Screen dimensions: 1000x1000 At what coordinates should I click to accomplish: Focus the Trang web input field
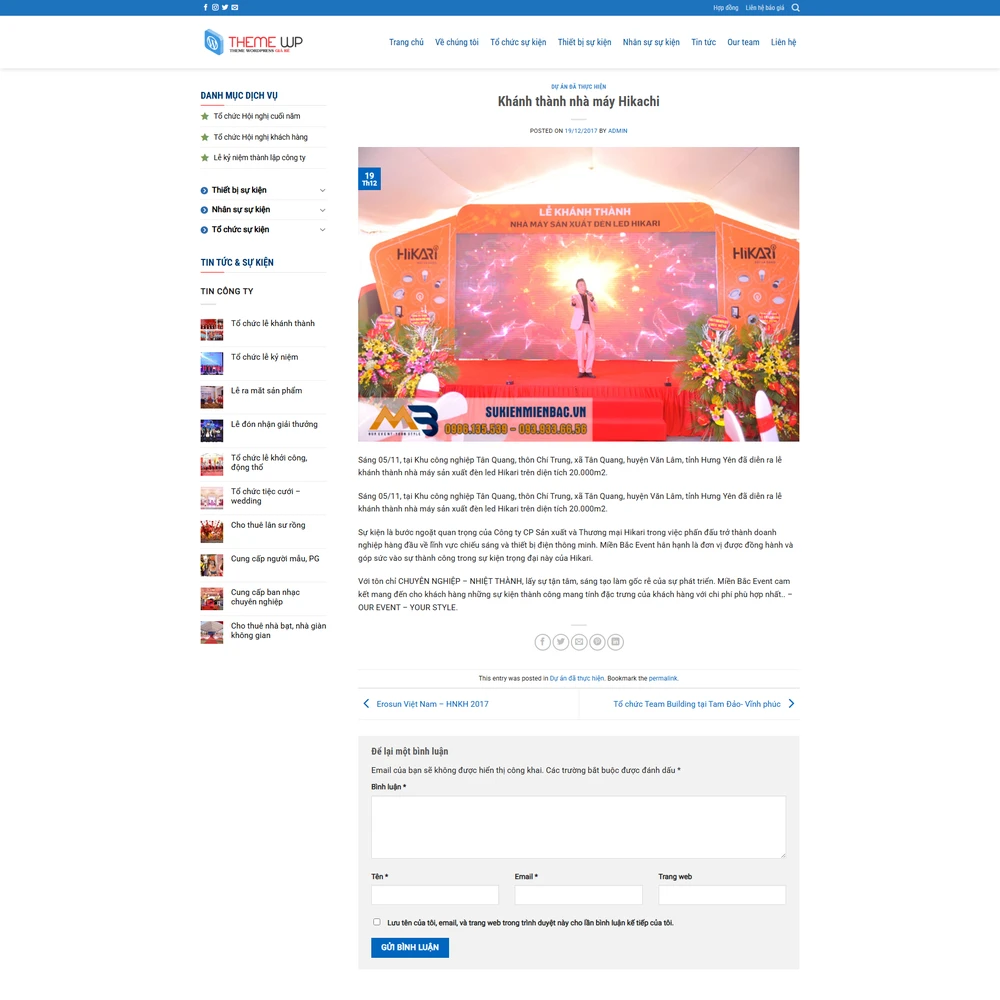pyautogui.click(x=722, y=895)
